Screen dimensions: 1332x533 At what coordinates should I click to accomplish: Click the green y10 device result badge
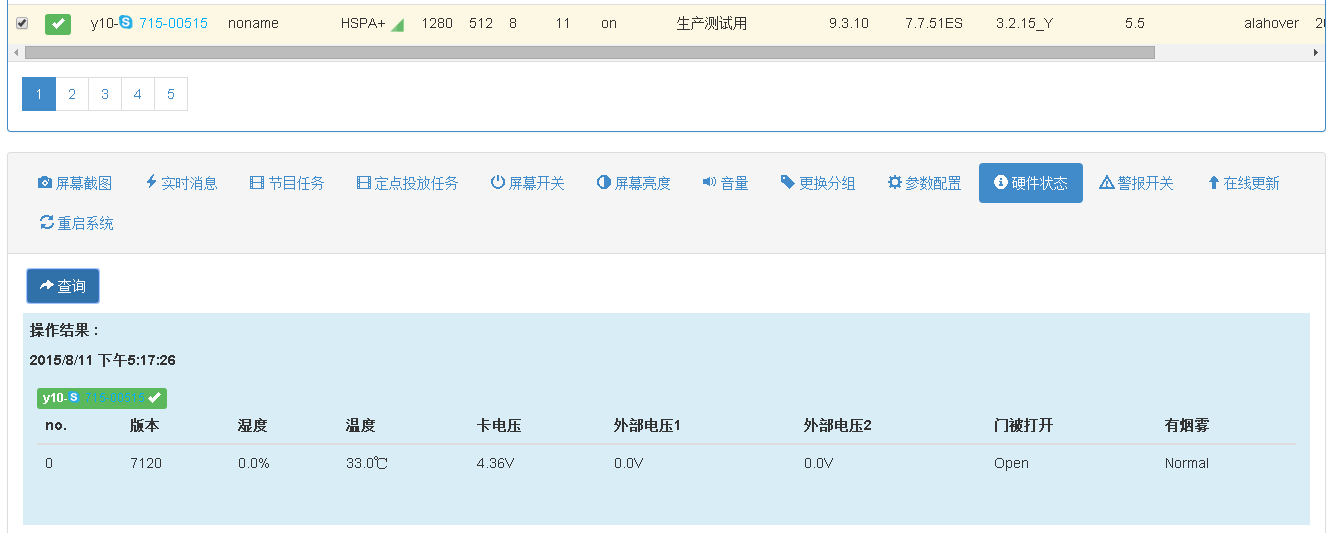tap(102, 398)
